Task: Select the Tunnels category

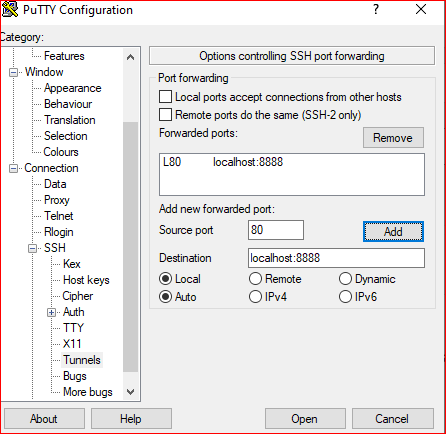Action: (82, 360)
